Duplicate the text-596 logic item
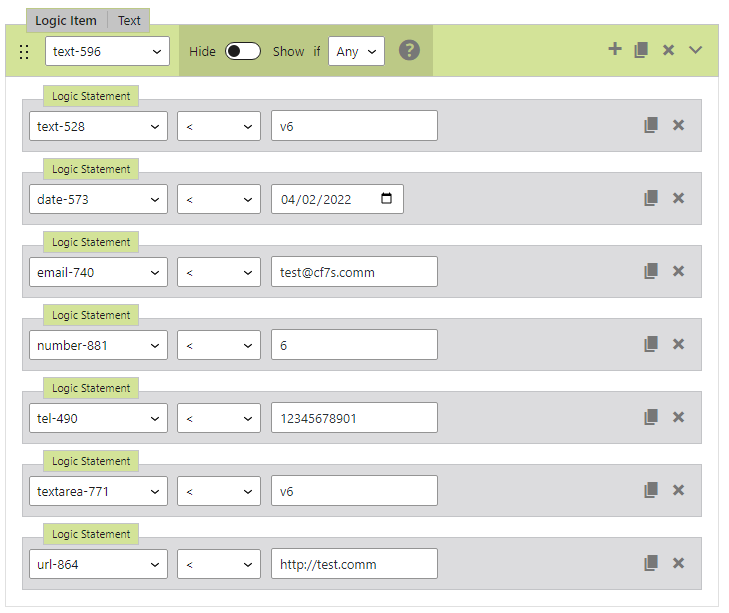Screen dimensions: 729x613 (x=642, y=49)
